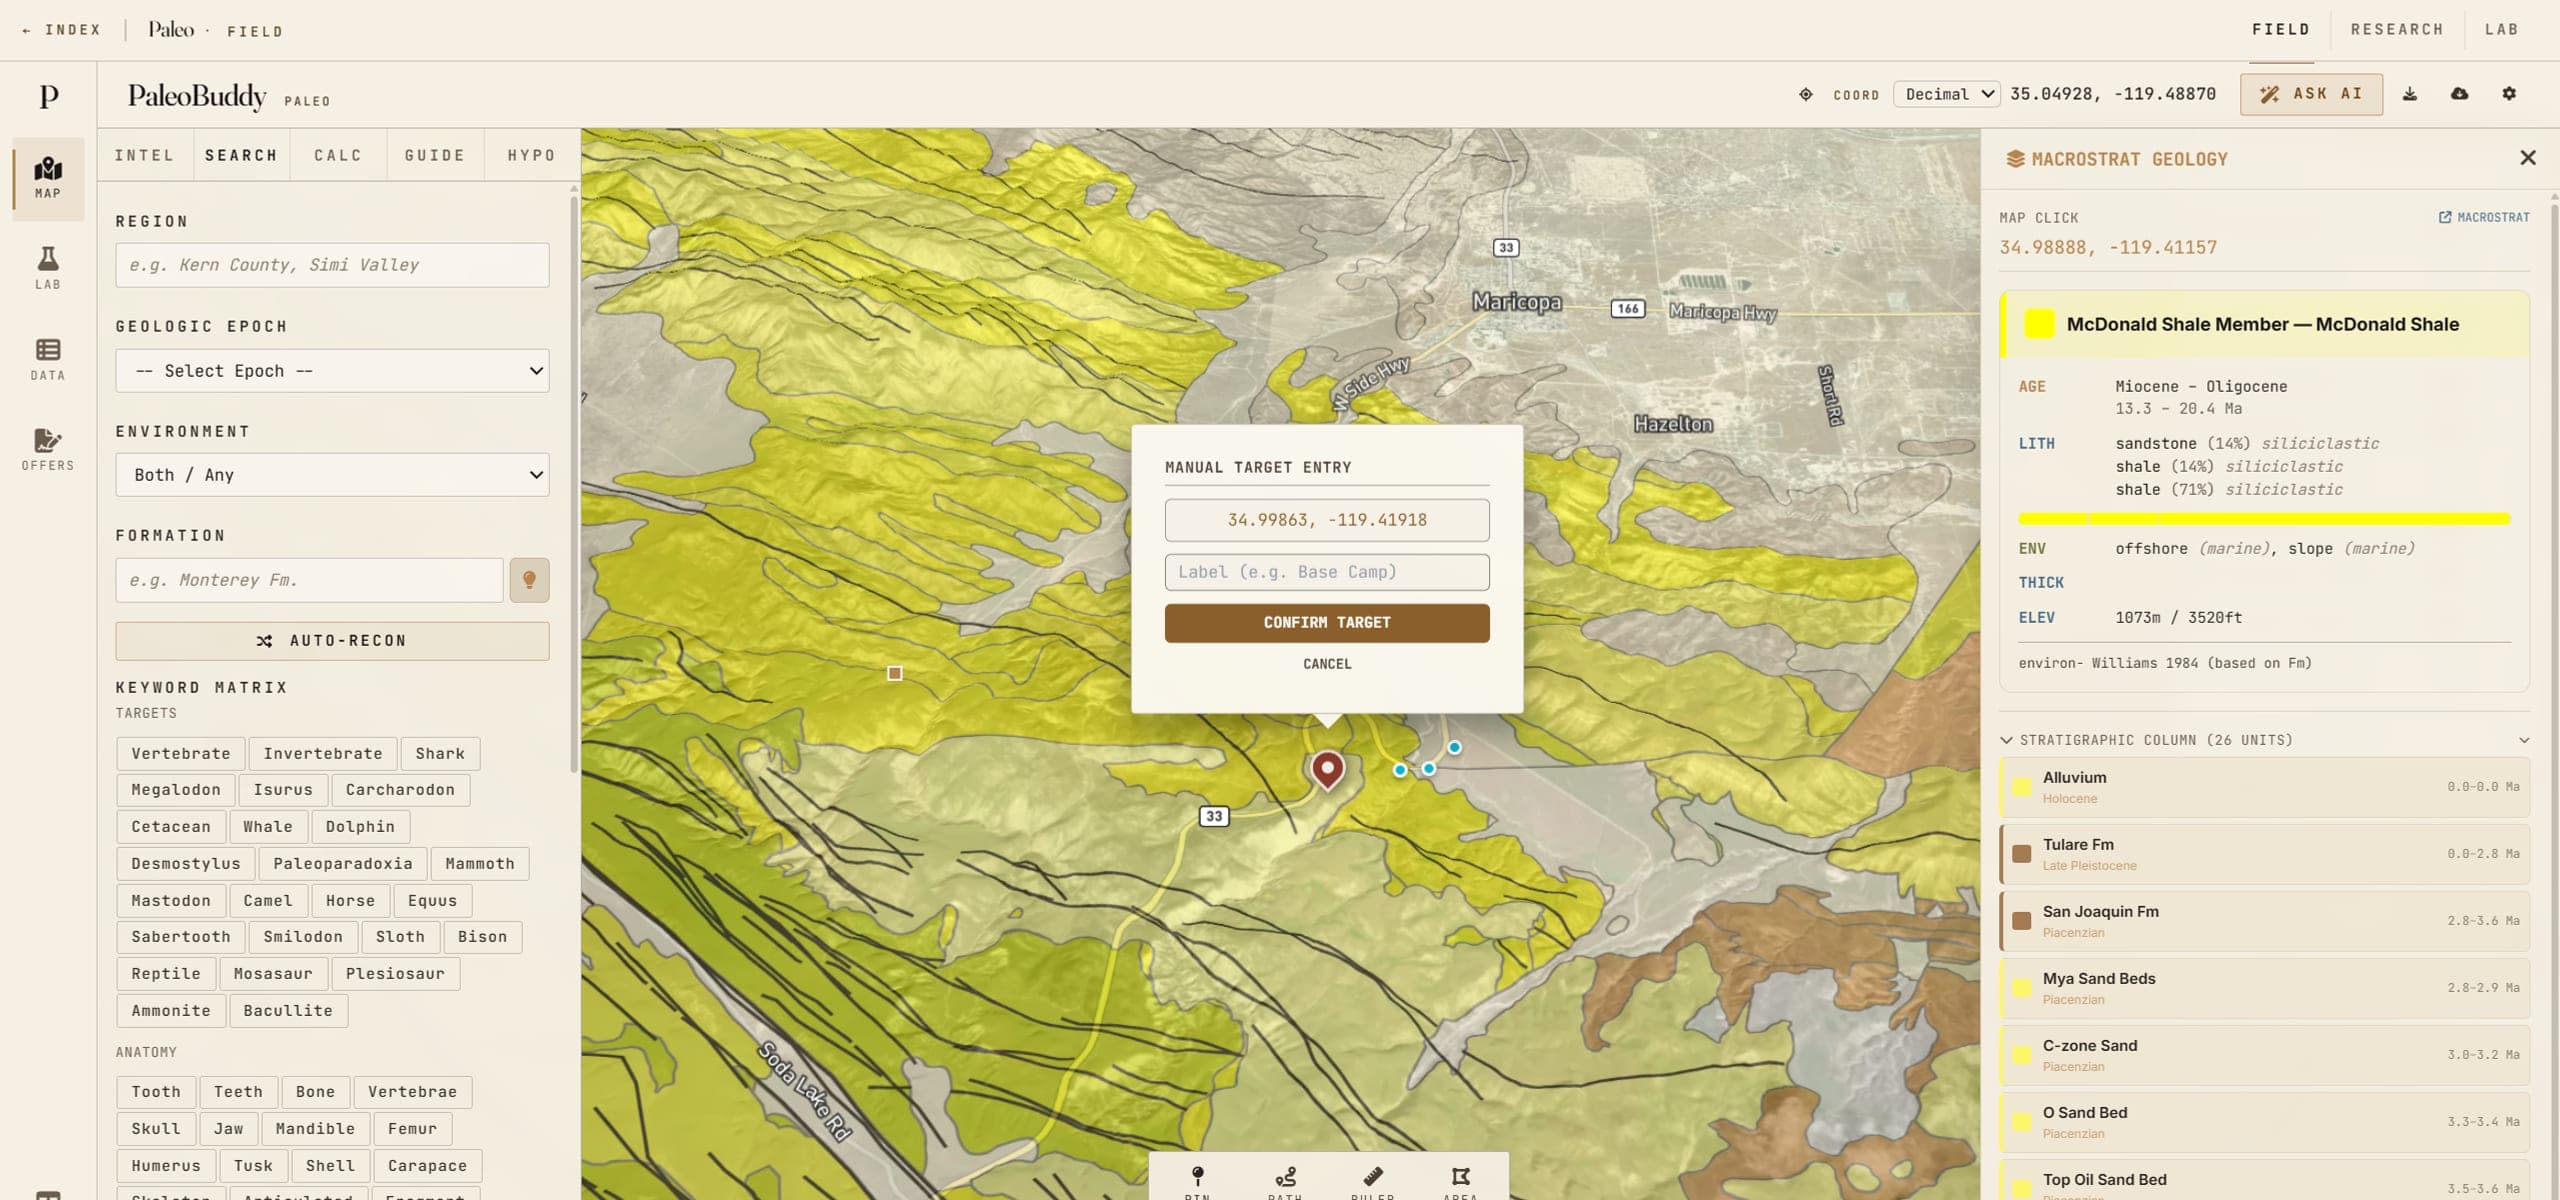Click the brown Tulare Fm color swatch
The height and width of the screenshot is (1200, 2560).
pyautogui.click(x=2021, y=854)
